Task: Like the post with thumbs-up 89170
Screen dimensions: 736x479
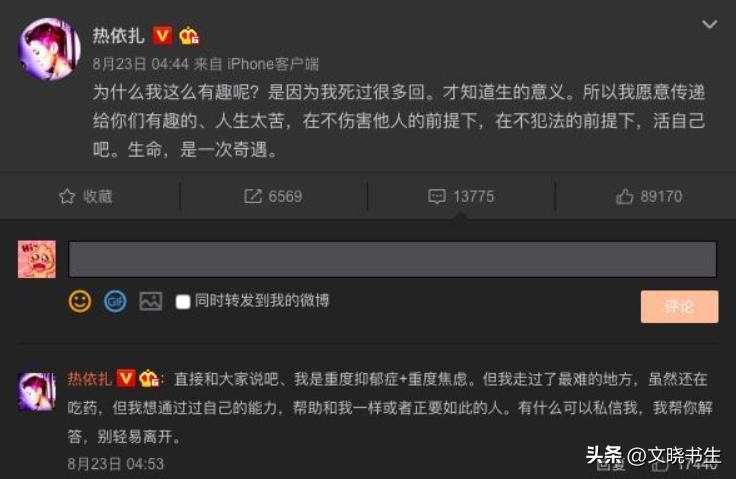Action: pyautogui.click(x=649, y=196)
